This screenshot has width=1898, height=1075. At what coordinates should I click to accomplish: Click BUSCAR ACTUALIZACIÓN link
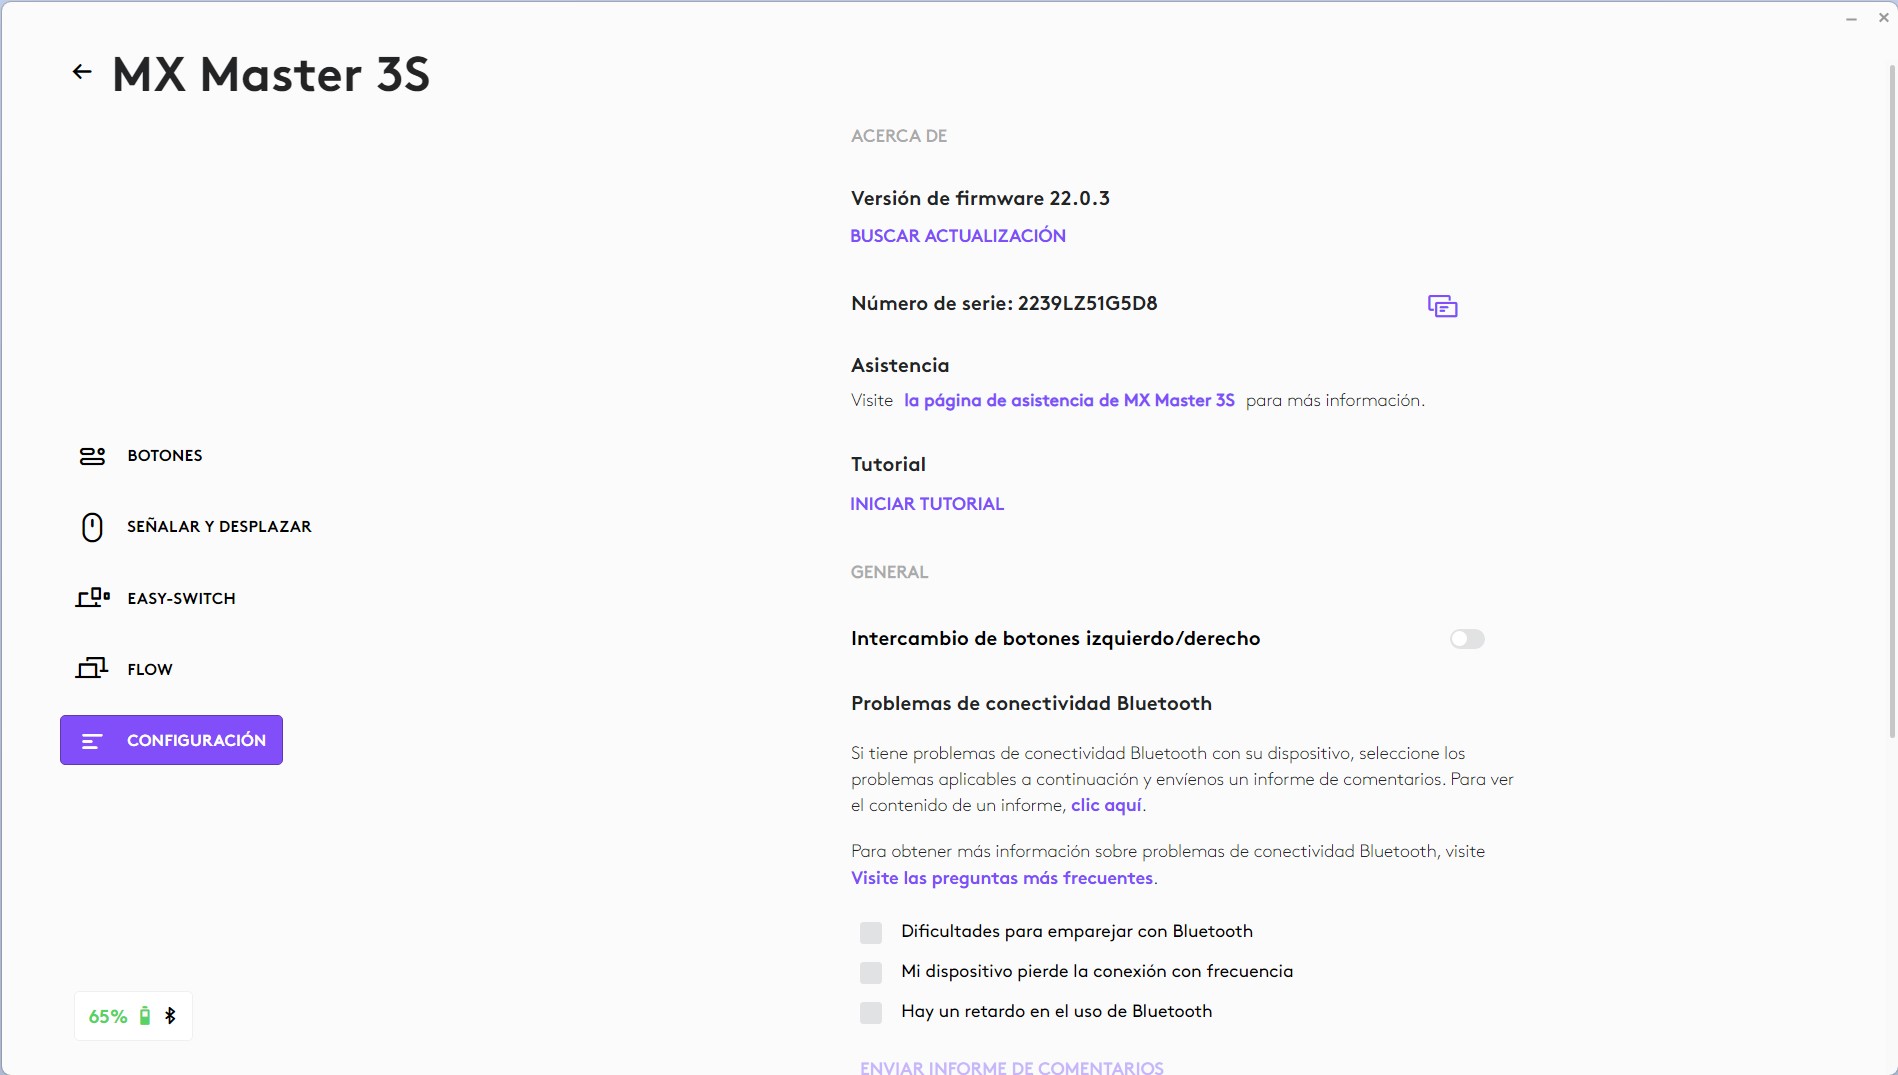pos(958,236)
